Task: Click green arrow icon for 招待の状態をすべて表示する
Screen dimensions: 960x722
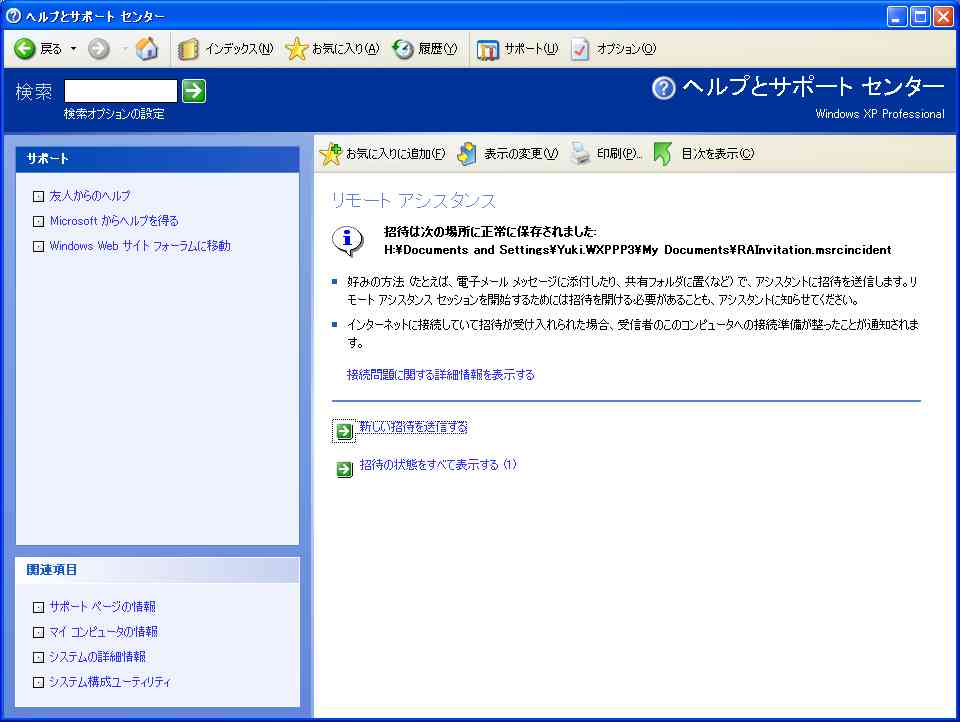Action: click(344, 470)
